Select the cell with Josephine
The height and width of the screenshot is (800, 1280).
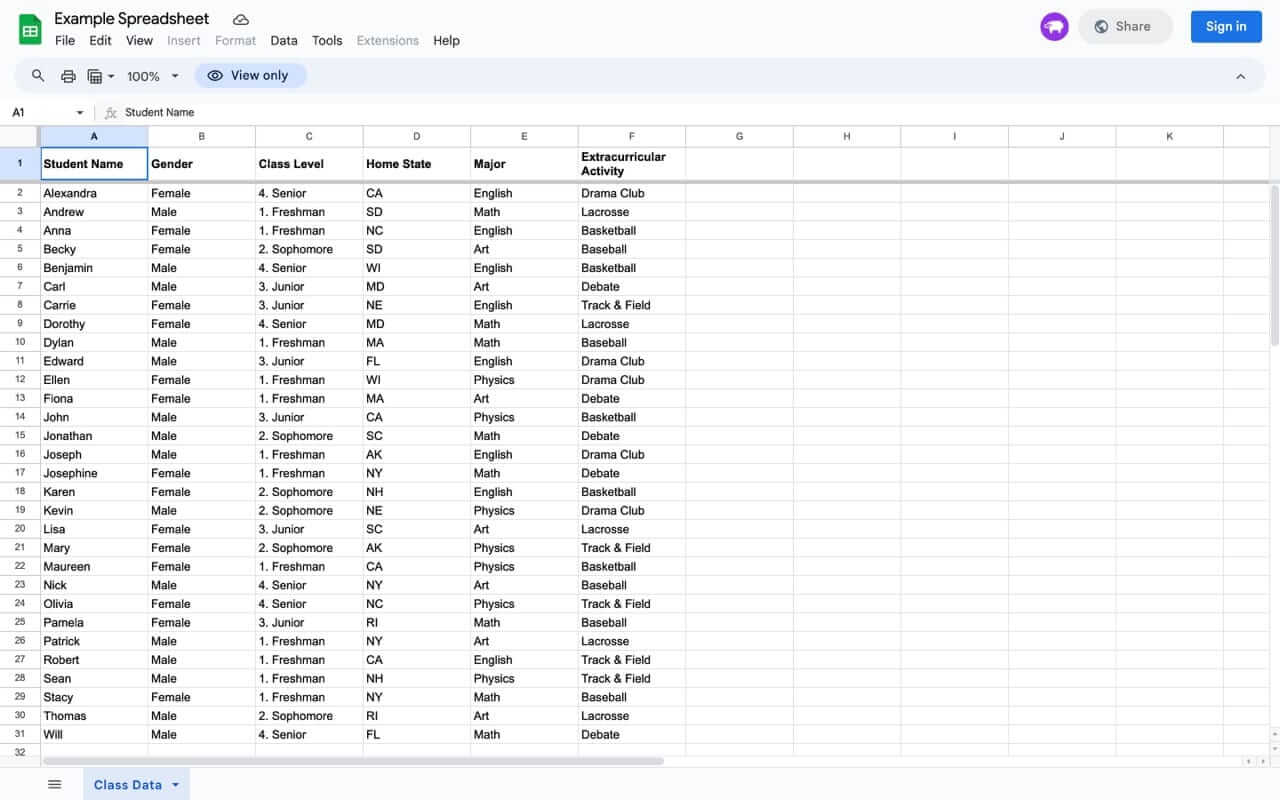point(94,473)
